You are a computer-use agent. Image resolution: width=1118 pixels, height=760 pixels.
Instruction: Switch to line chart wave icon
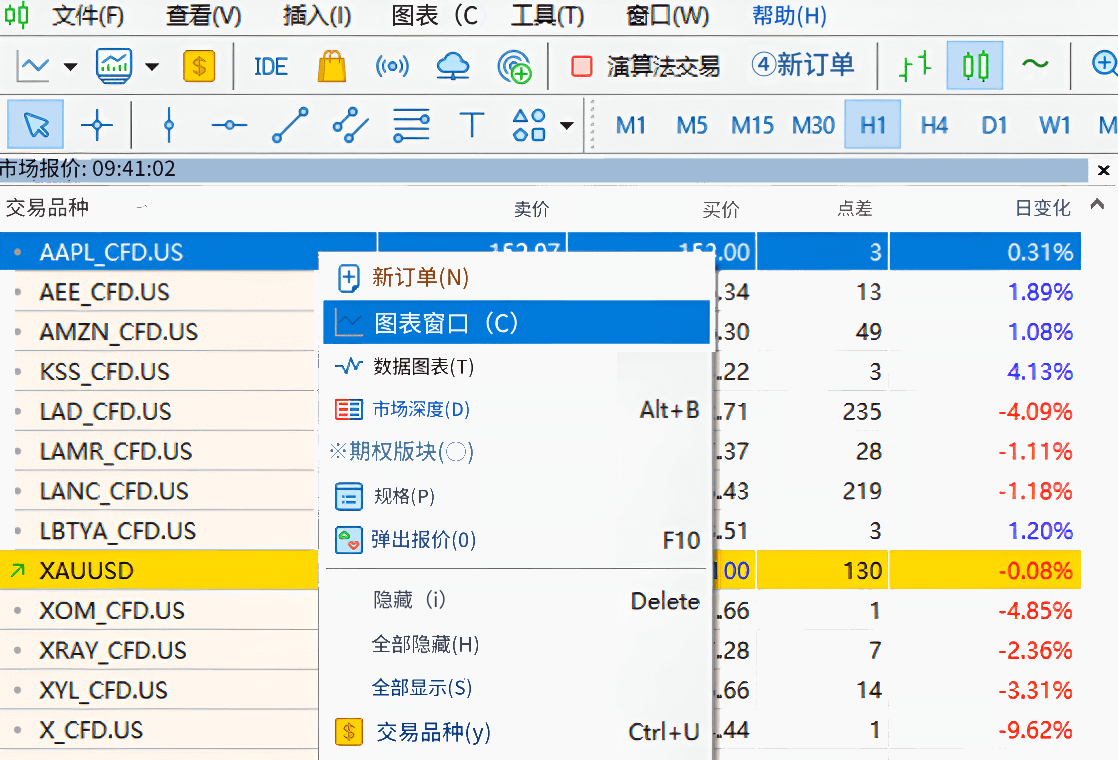coord(1035,64)
